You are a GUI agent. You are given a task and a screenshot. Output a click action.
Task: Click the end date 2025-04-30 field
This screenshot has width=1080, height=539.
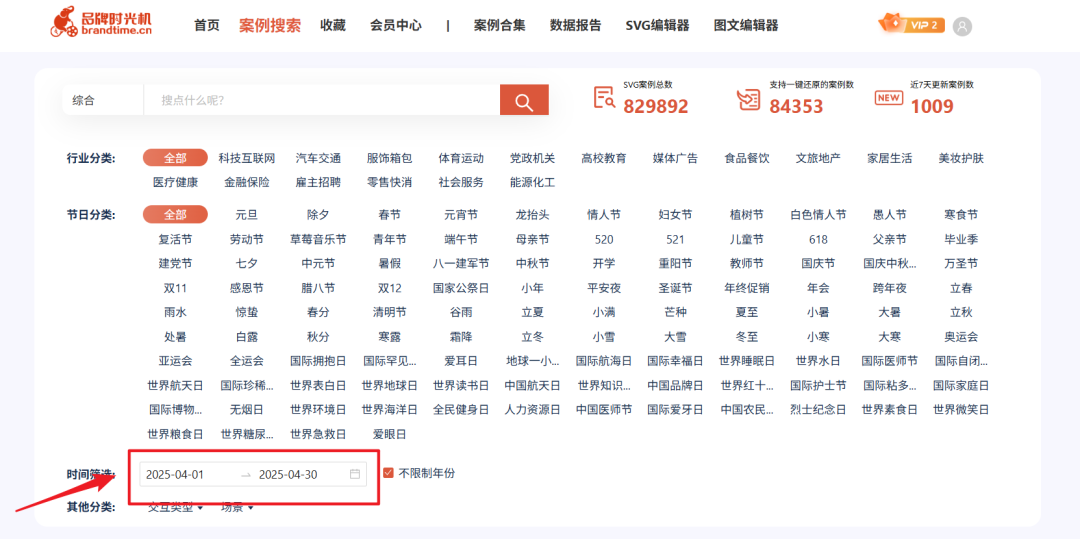(288, 474)
